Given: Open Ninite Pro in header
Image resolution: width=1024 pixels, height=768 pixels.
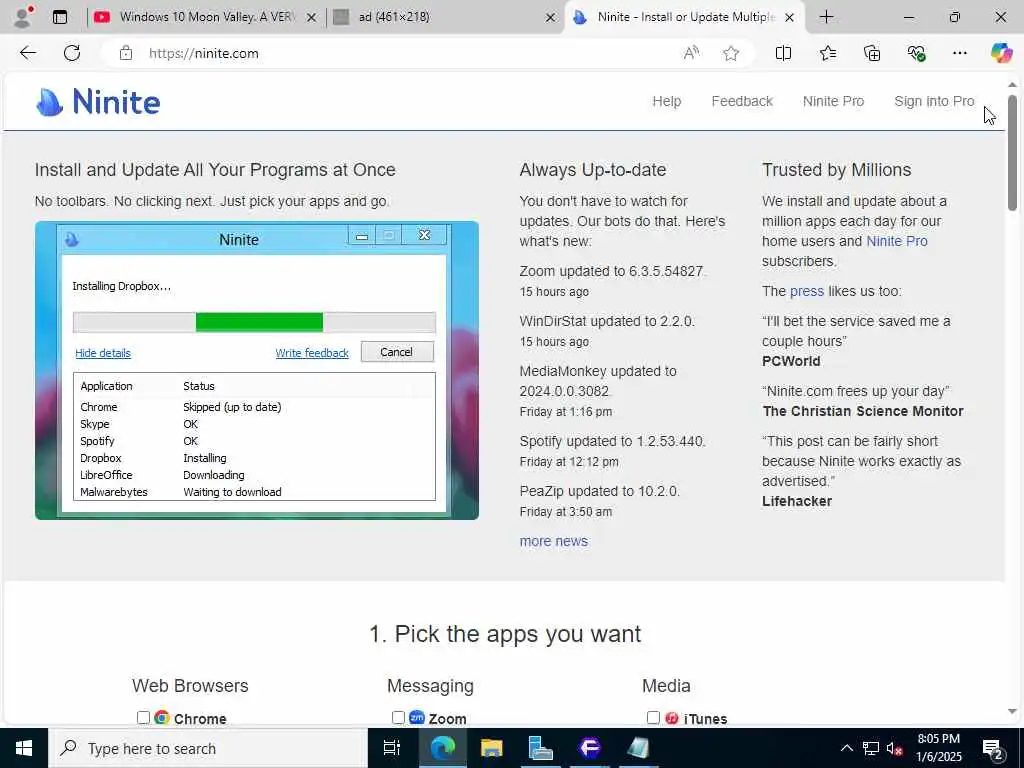Looking at the screenshot, I should pos(833,101).
